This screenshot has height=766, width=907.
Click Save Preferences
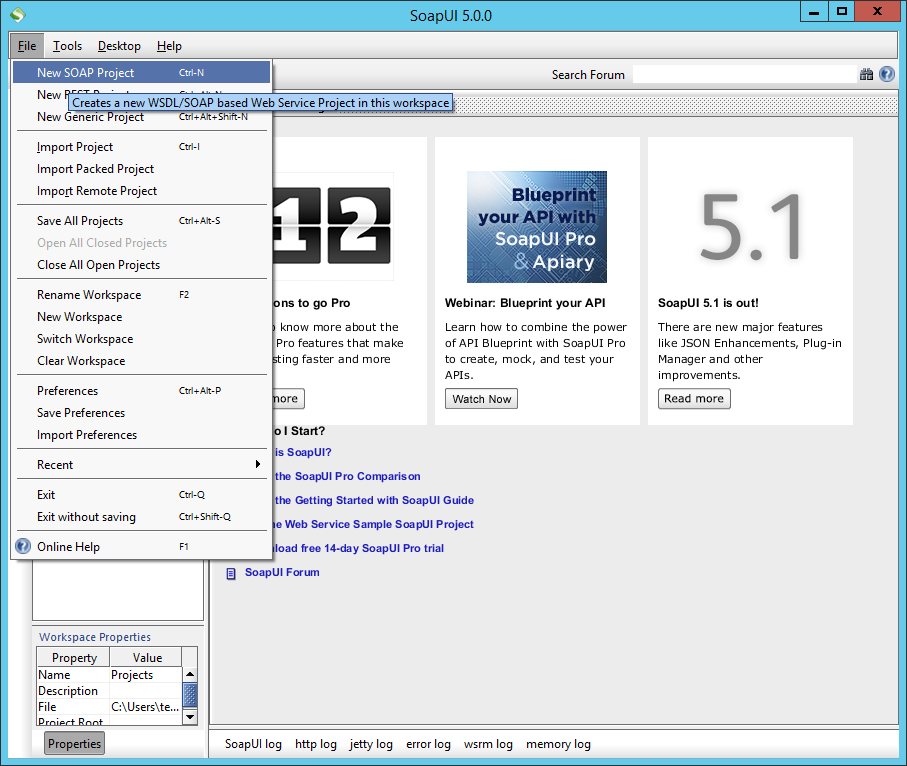pyautogui.click(x=141, y=413)
